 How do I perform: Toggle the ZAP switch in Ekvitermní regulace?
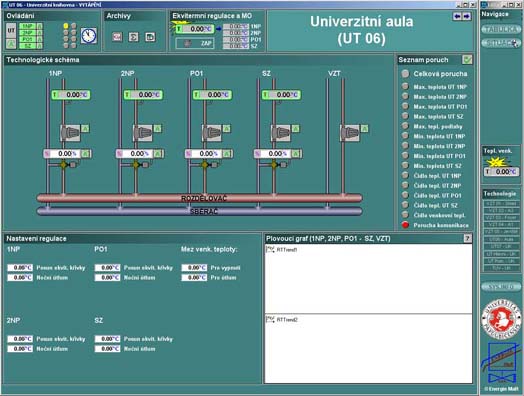pos(195,43)
